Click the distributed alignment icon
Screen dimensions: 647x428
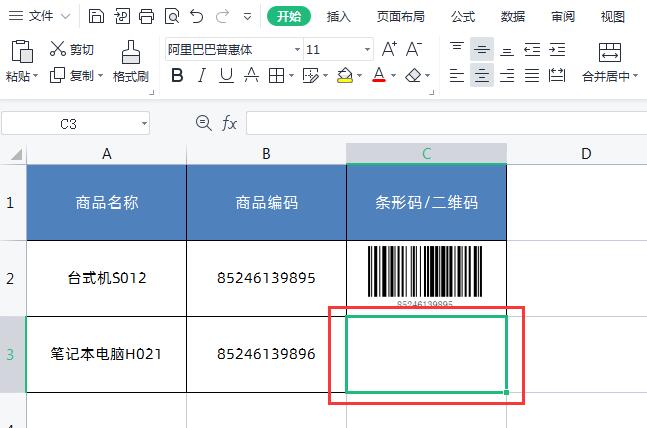coord(557,76)
